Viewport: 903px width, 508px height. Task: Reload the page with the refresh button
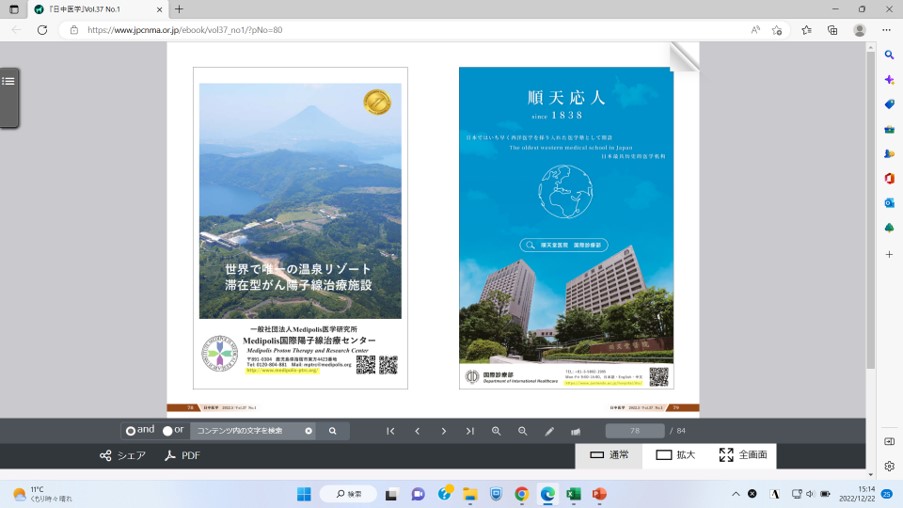click(42, 30)
